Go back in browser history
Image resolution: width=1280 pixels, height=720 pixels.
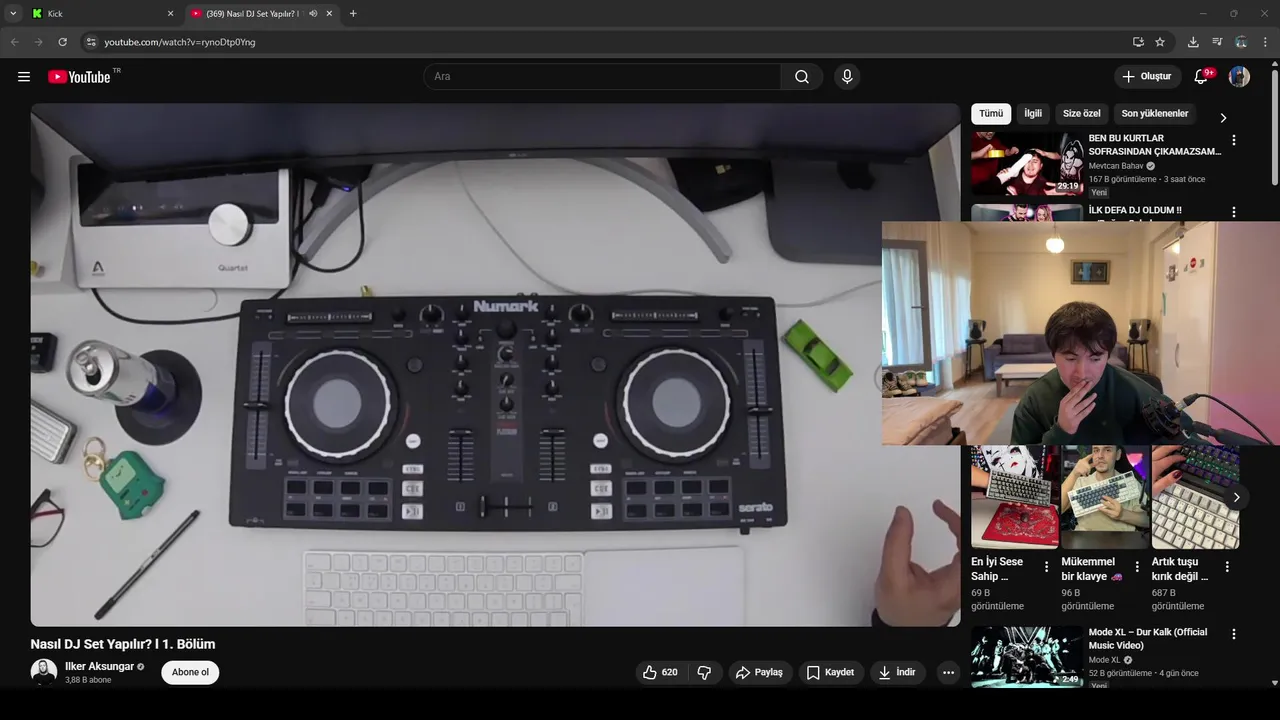tap(15, 42)
